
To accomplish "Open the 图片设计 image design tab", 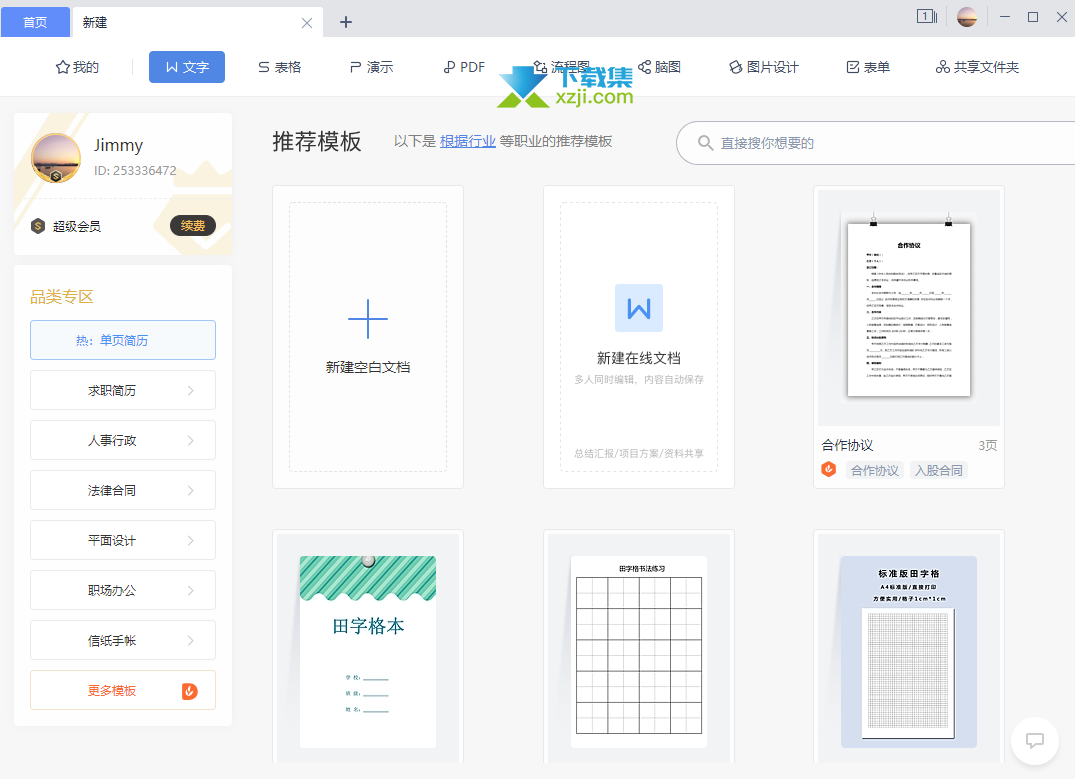I will click(x=763, y=67).
